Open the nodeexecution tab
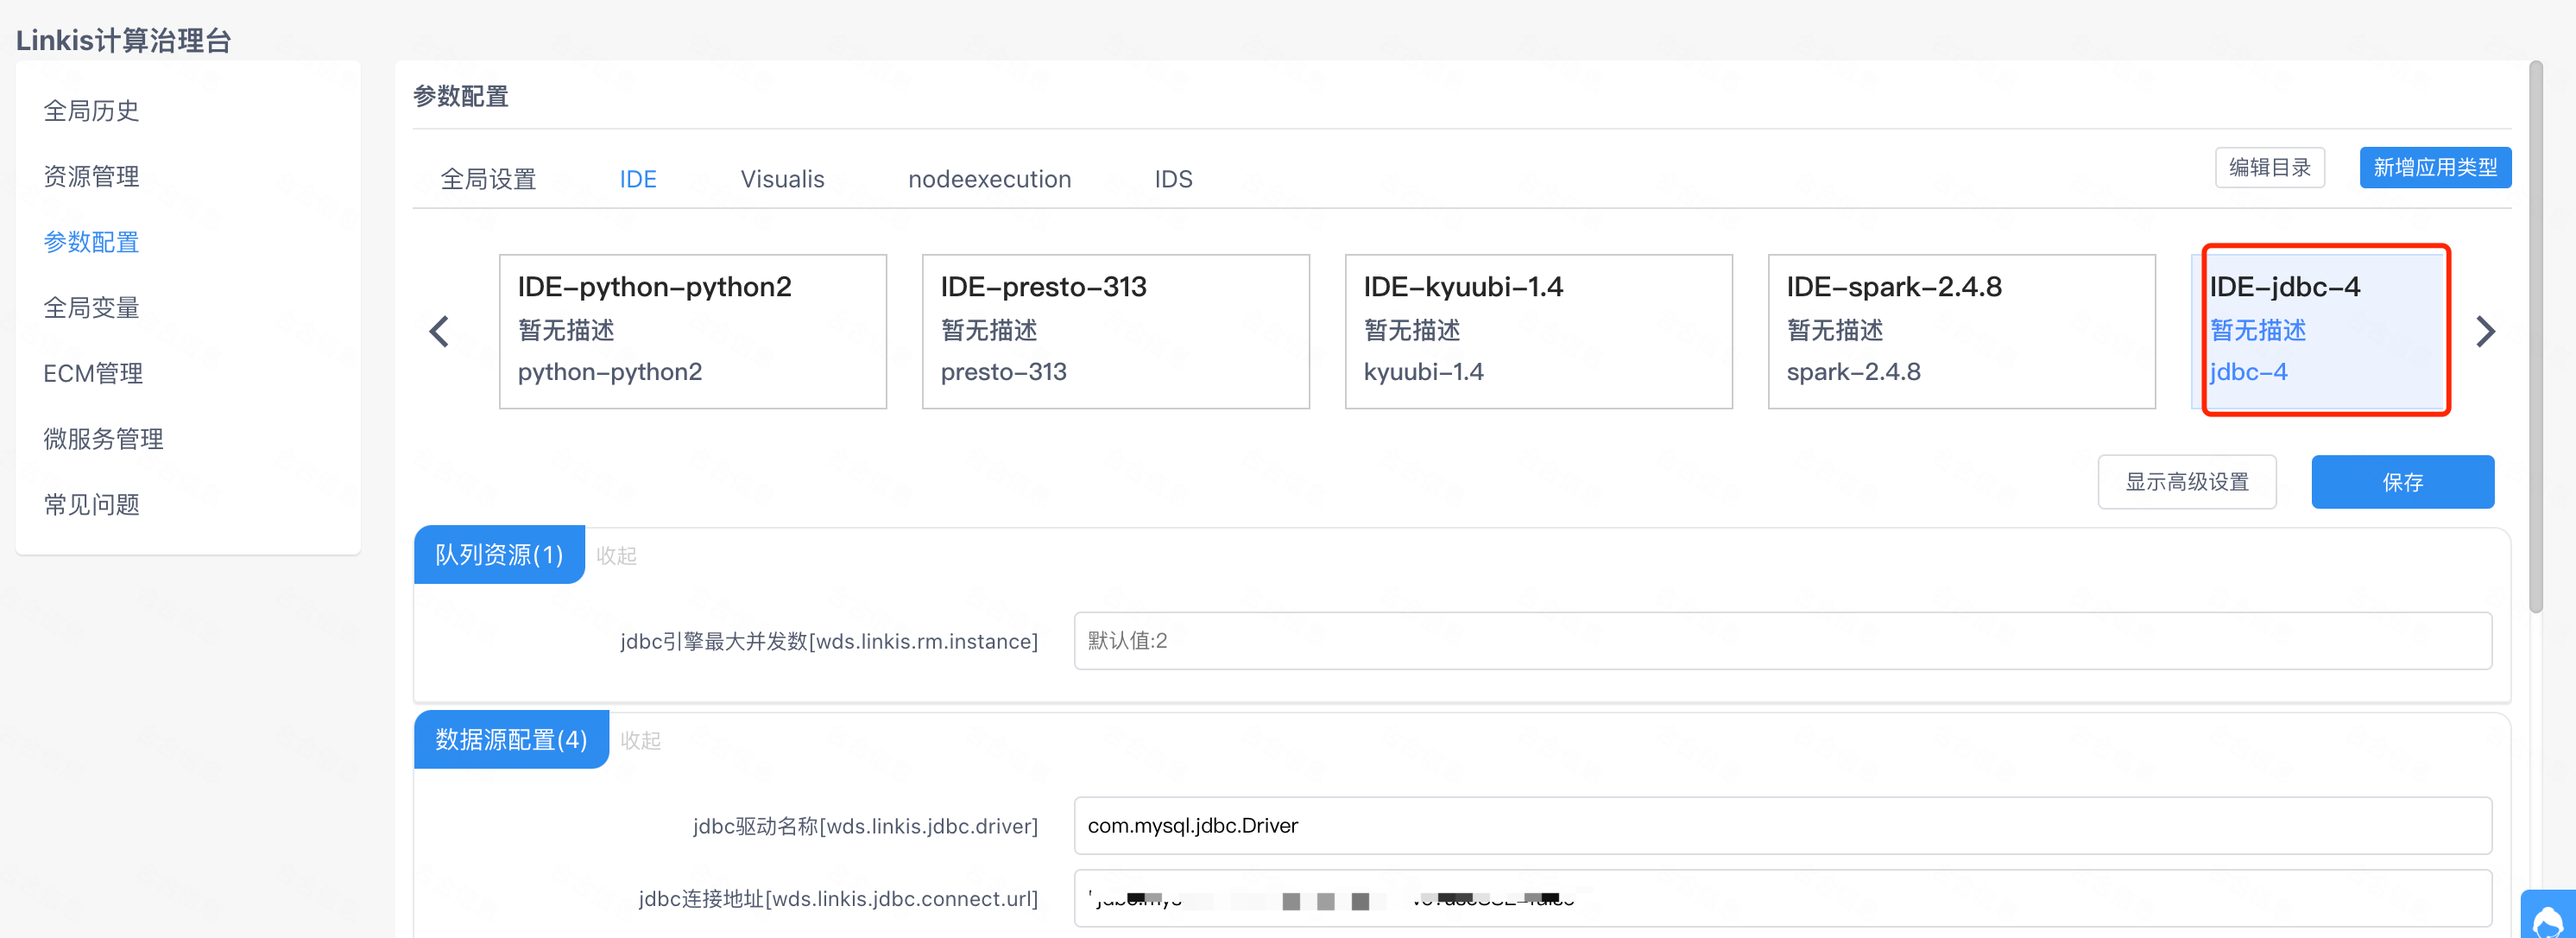Screen dimensions: 2576x938 989,179
